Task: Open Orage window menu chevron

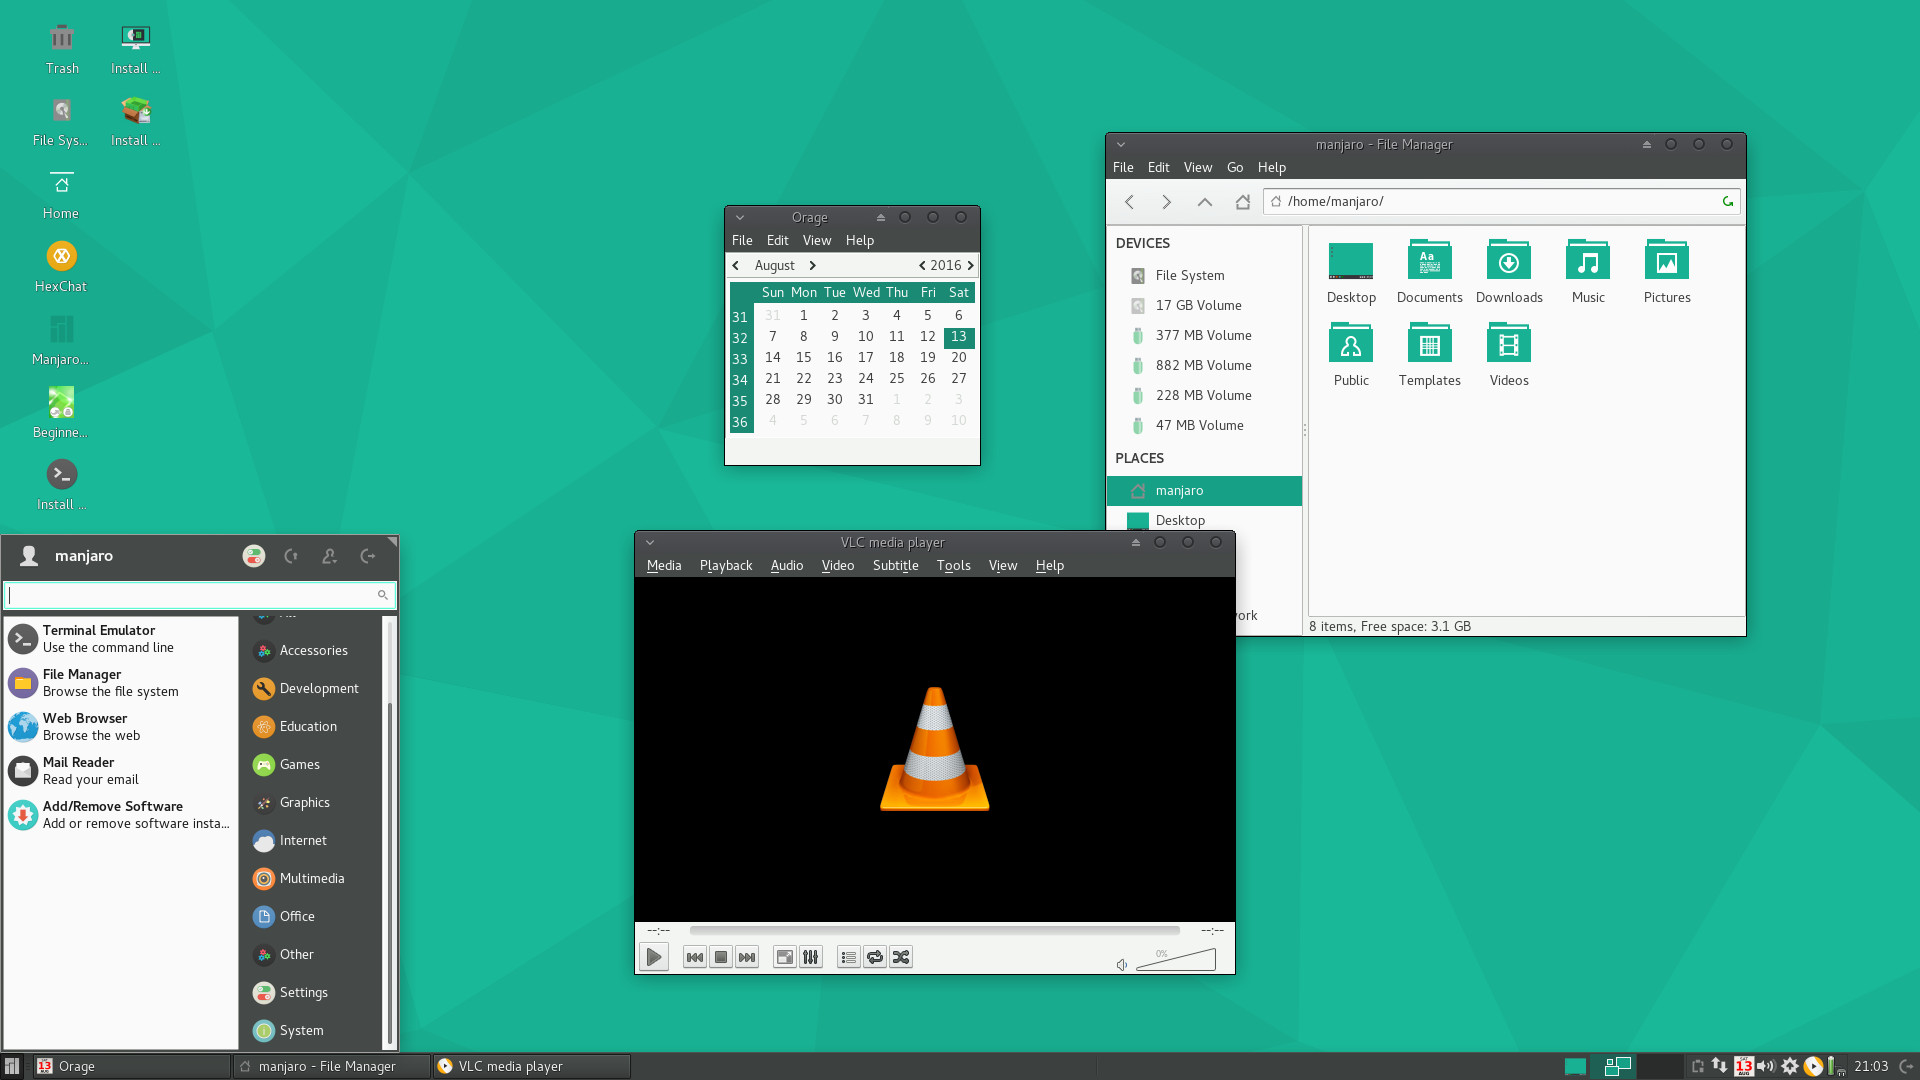Action: (x=740, y=218)
